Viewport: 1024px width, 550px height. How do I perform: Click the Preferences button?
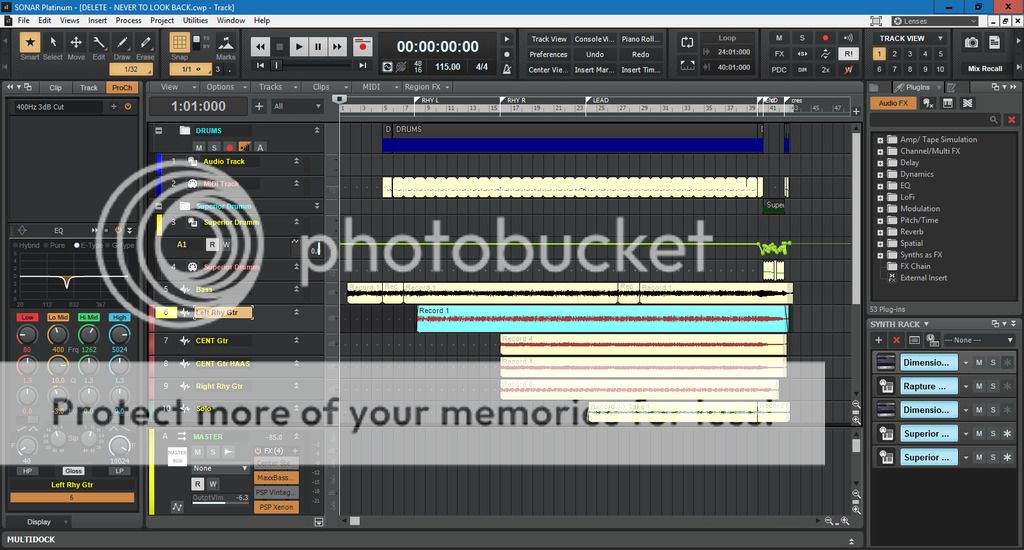tap(548, 54)
